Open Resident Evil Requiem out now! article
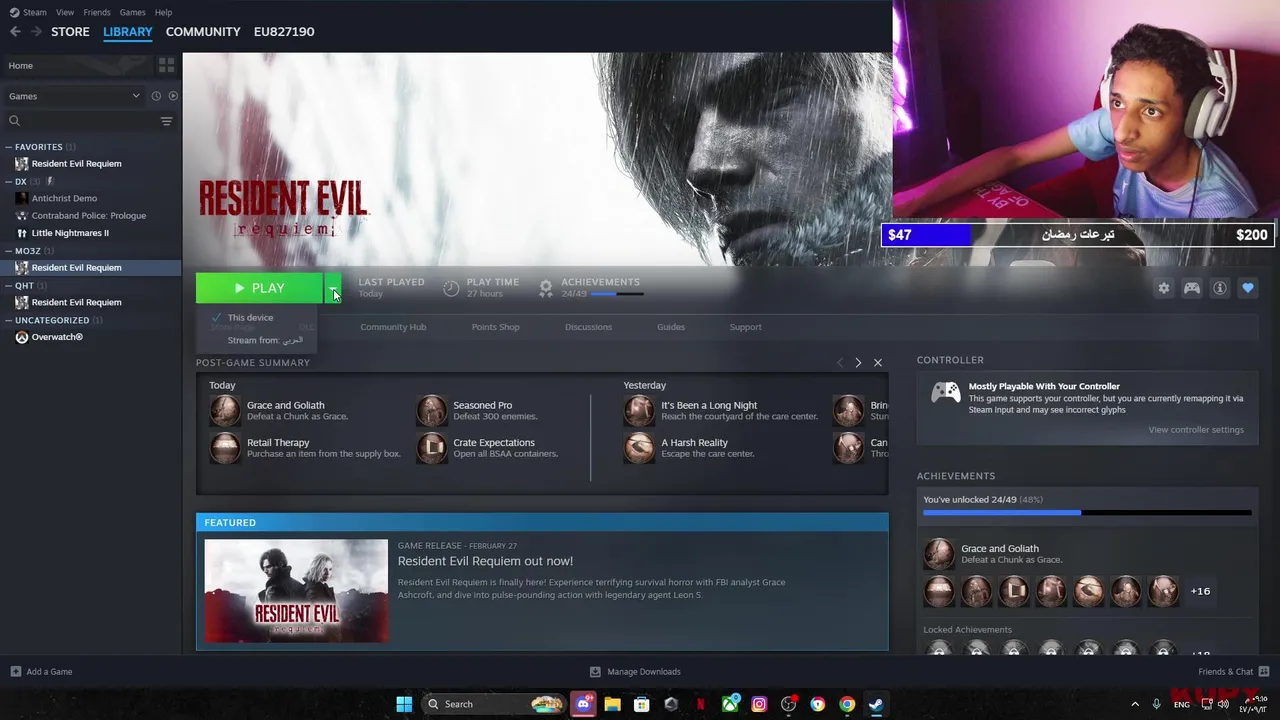This screenshot has width=1280, height=720. coord(485,561)
